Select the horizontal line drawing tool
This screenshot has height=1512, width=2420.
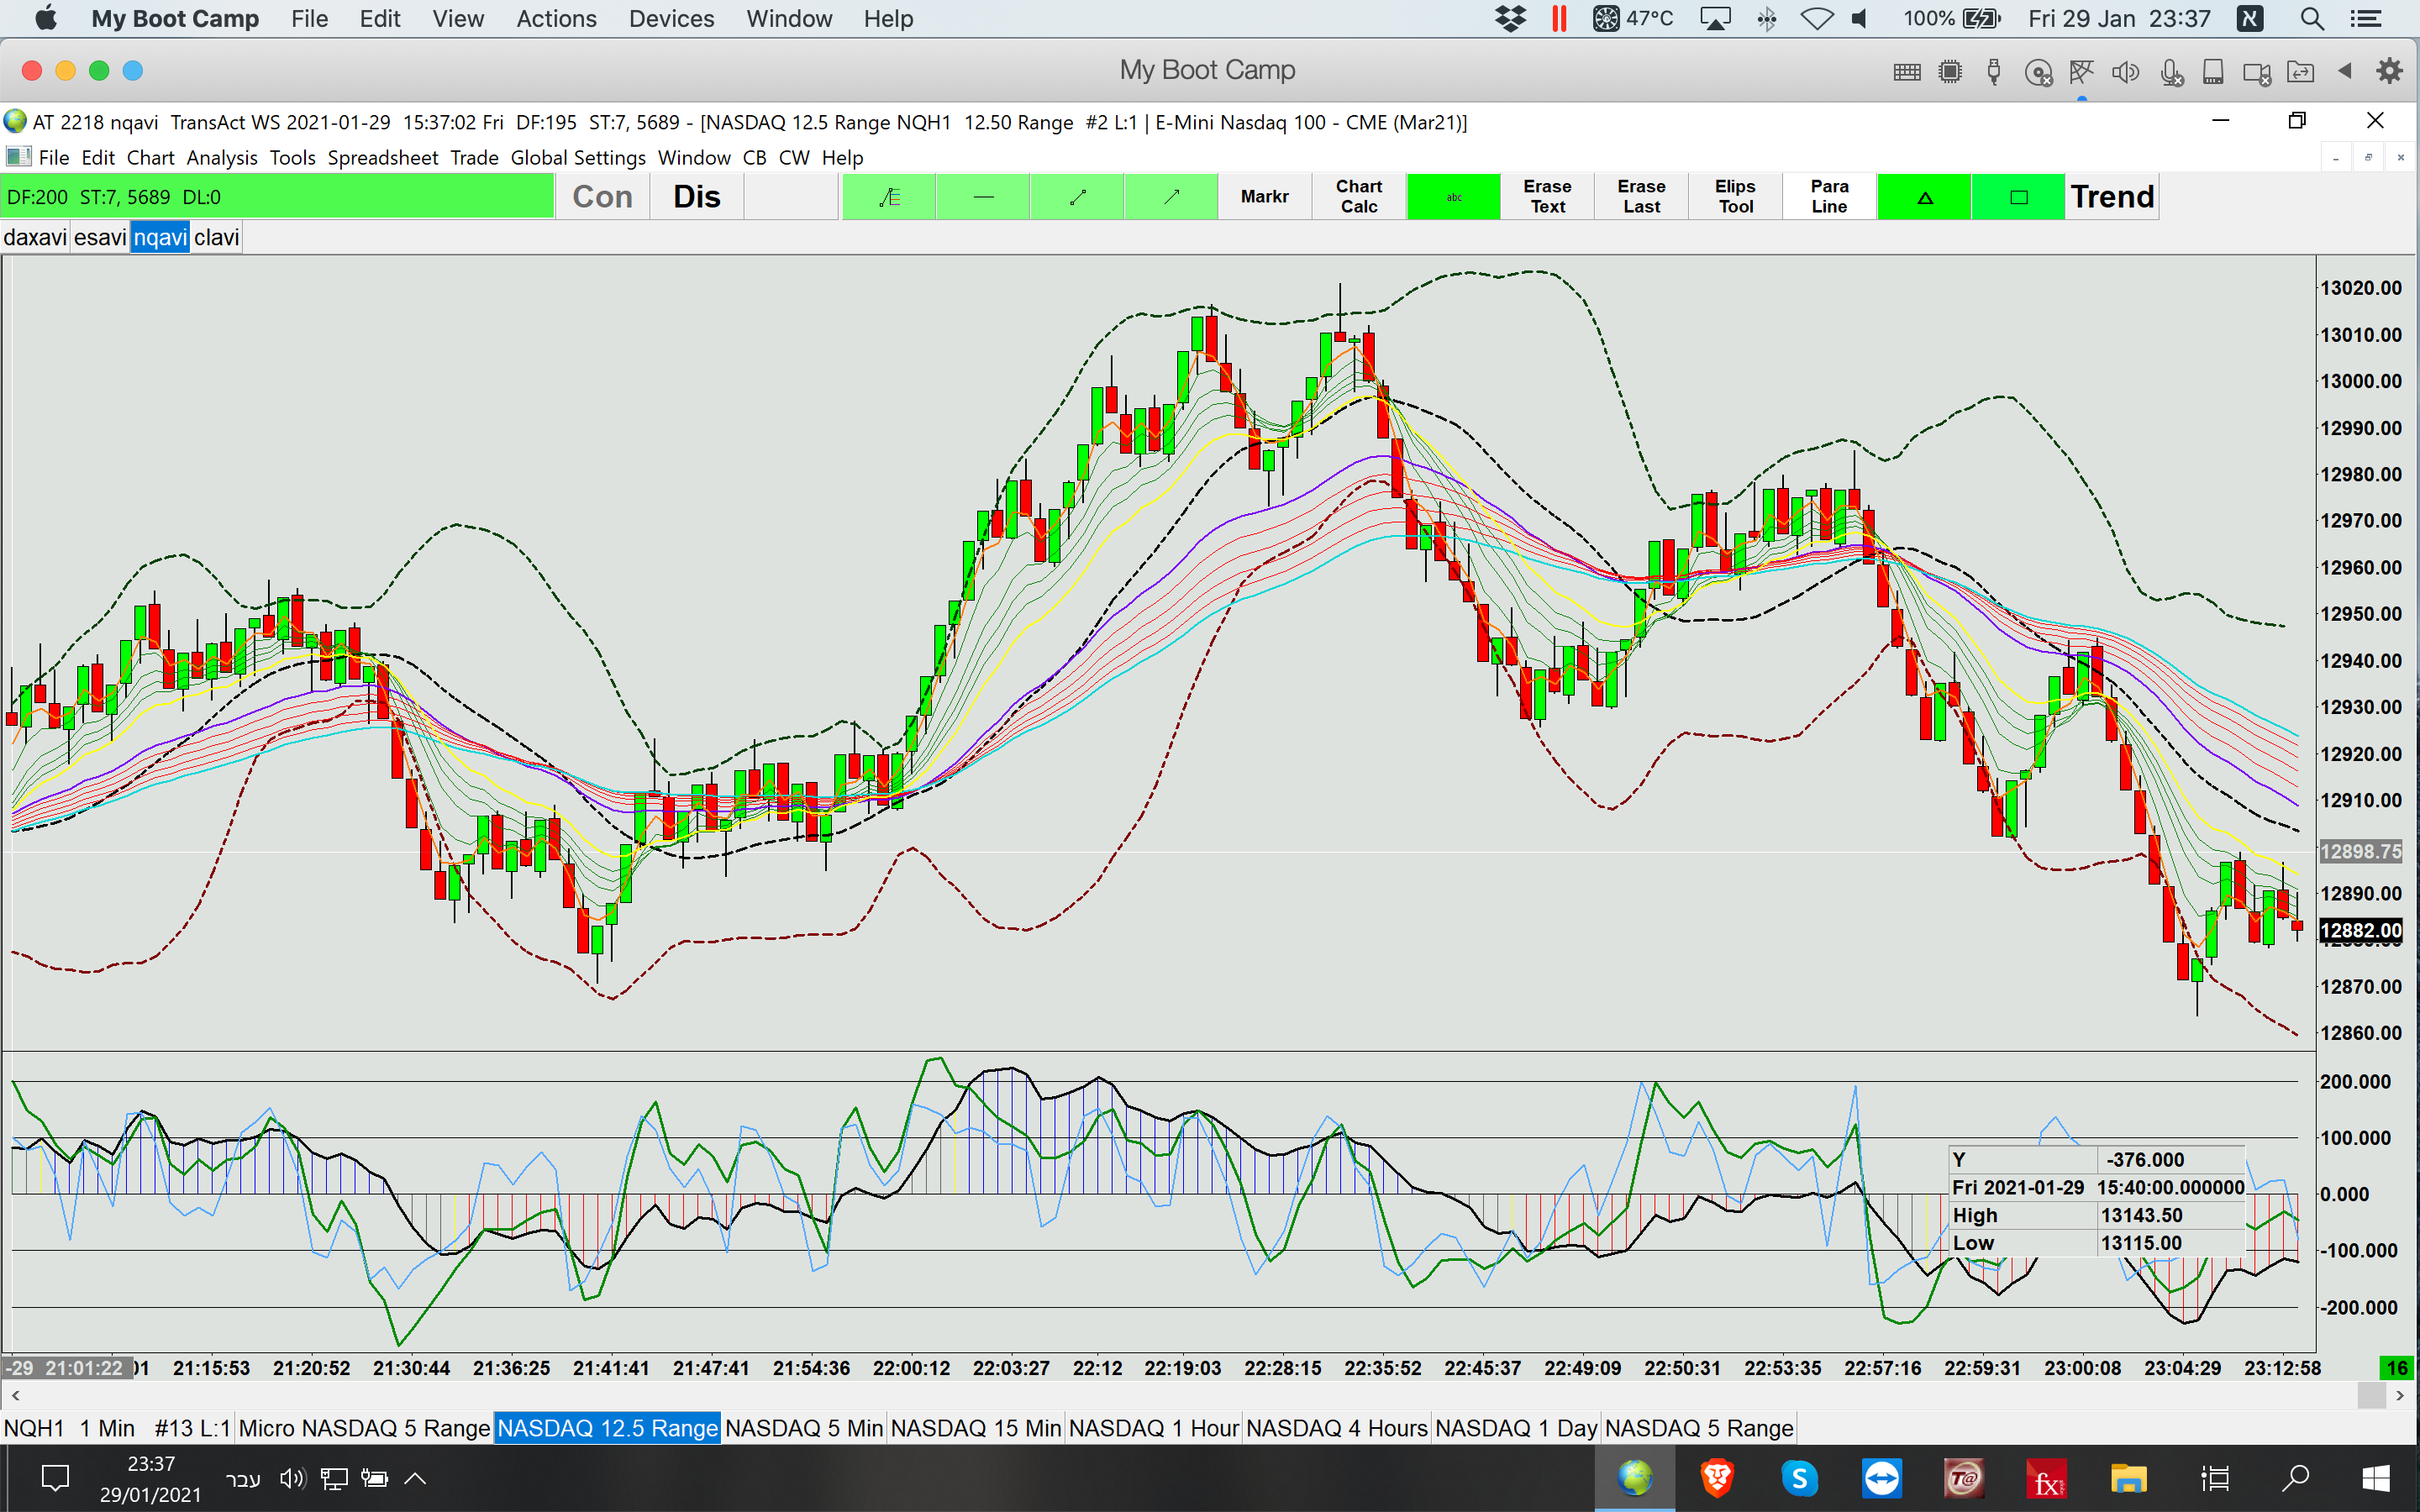click(983, 197)
